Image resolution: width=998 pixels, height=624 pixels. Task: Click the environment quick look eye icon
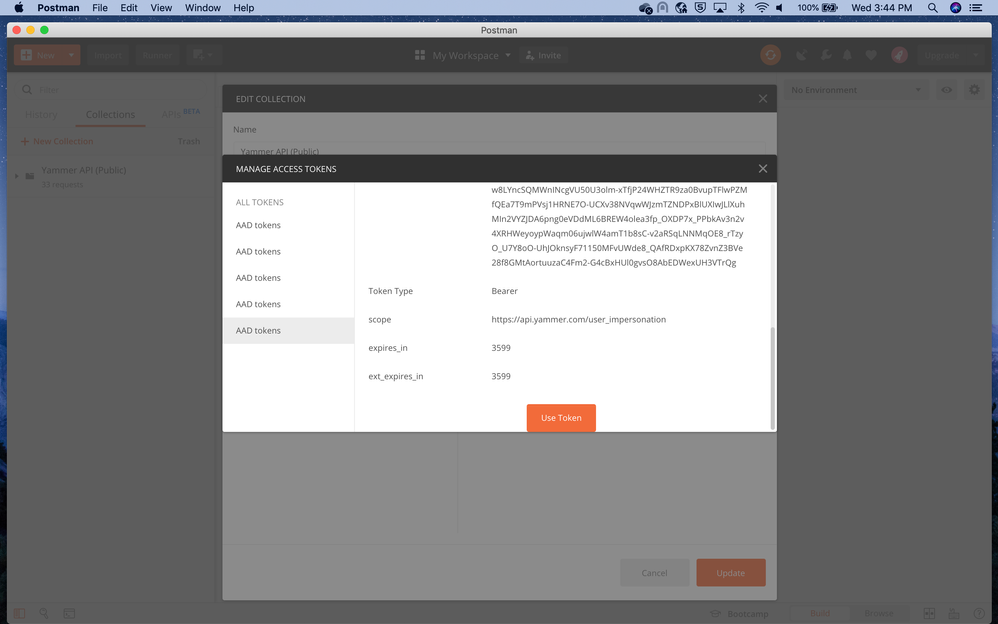point(946,90)
